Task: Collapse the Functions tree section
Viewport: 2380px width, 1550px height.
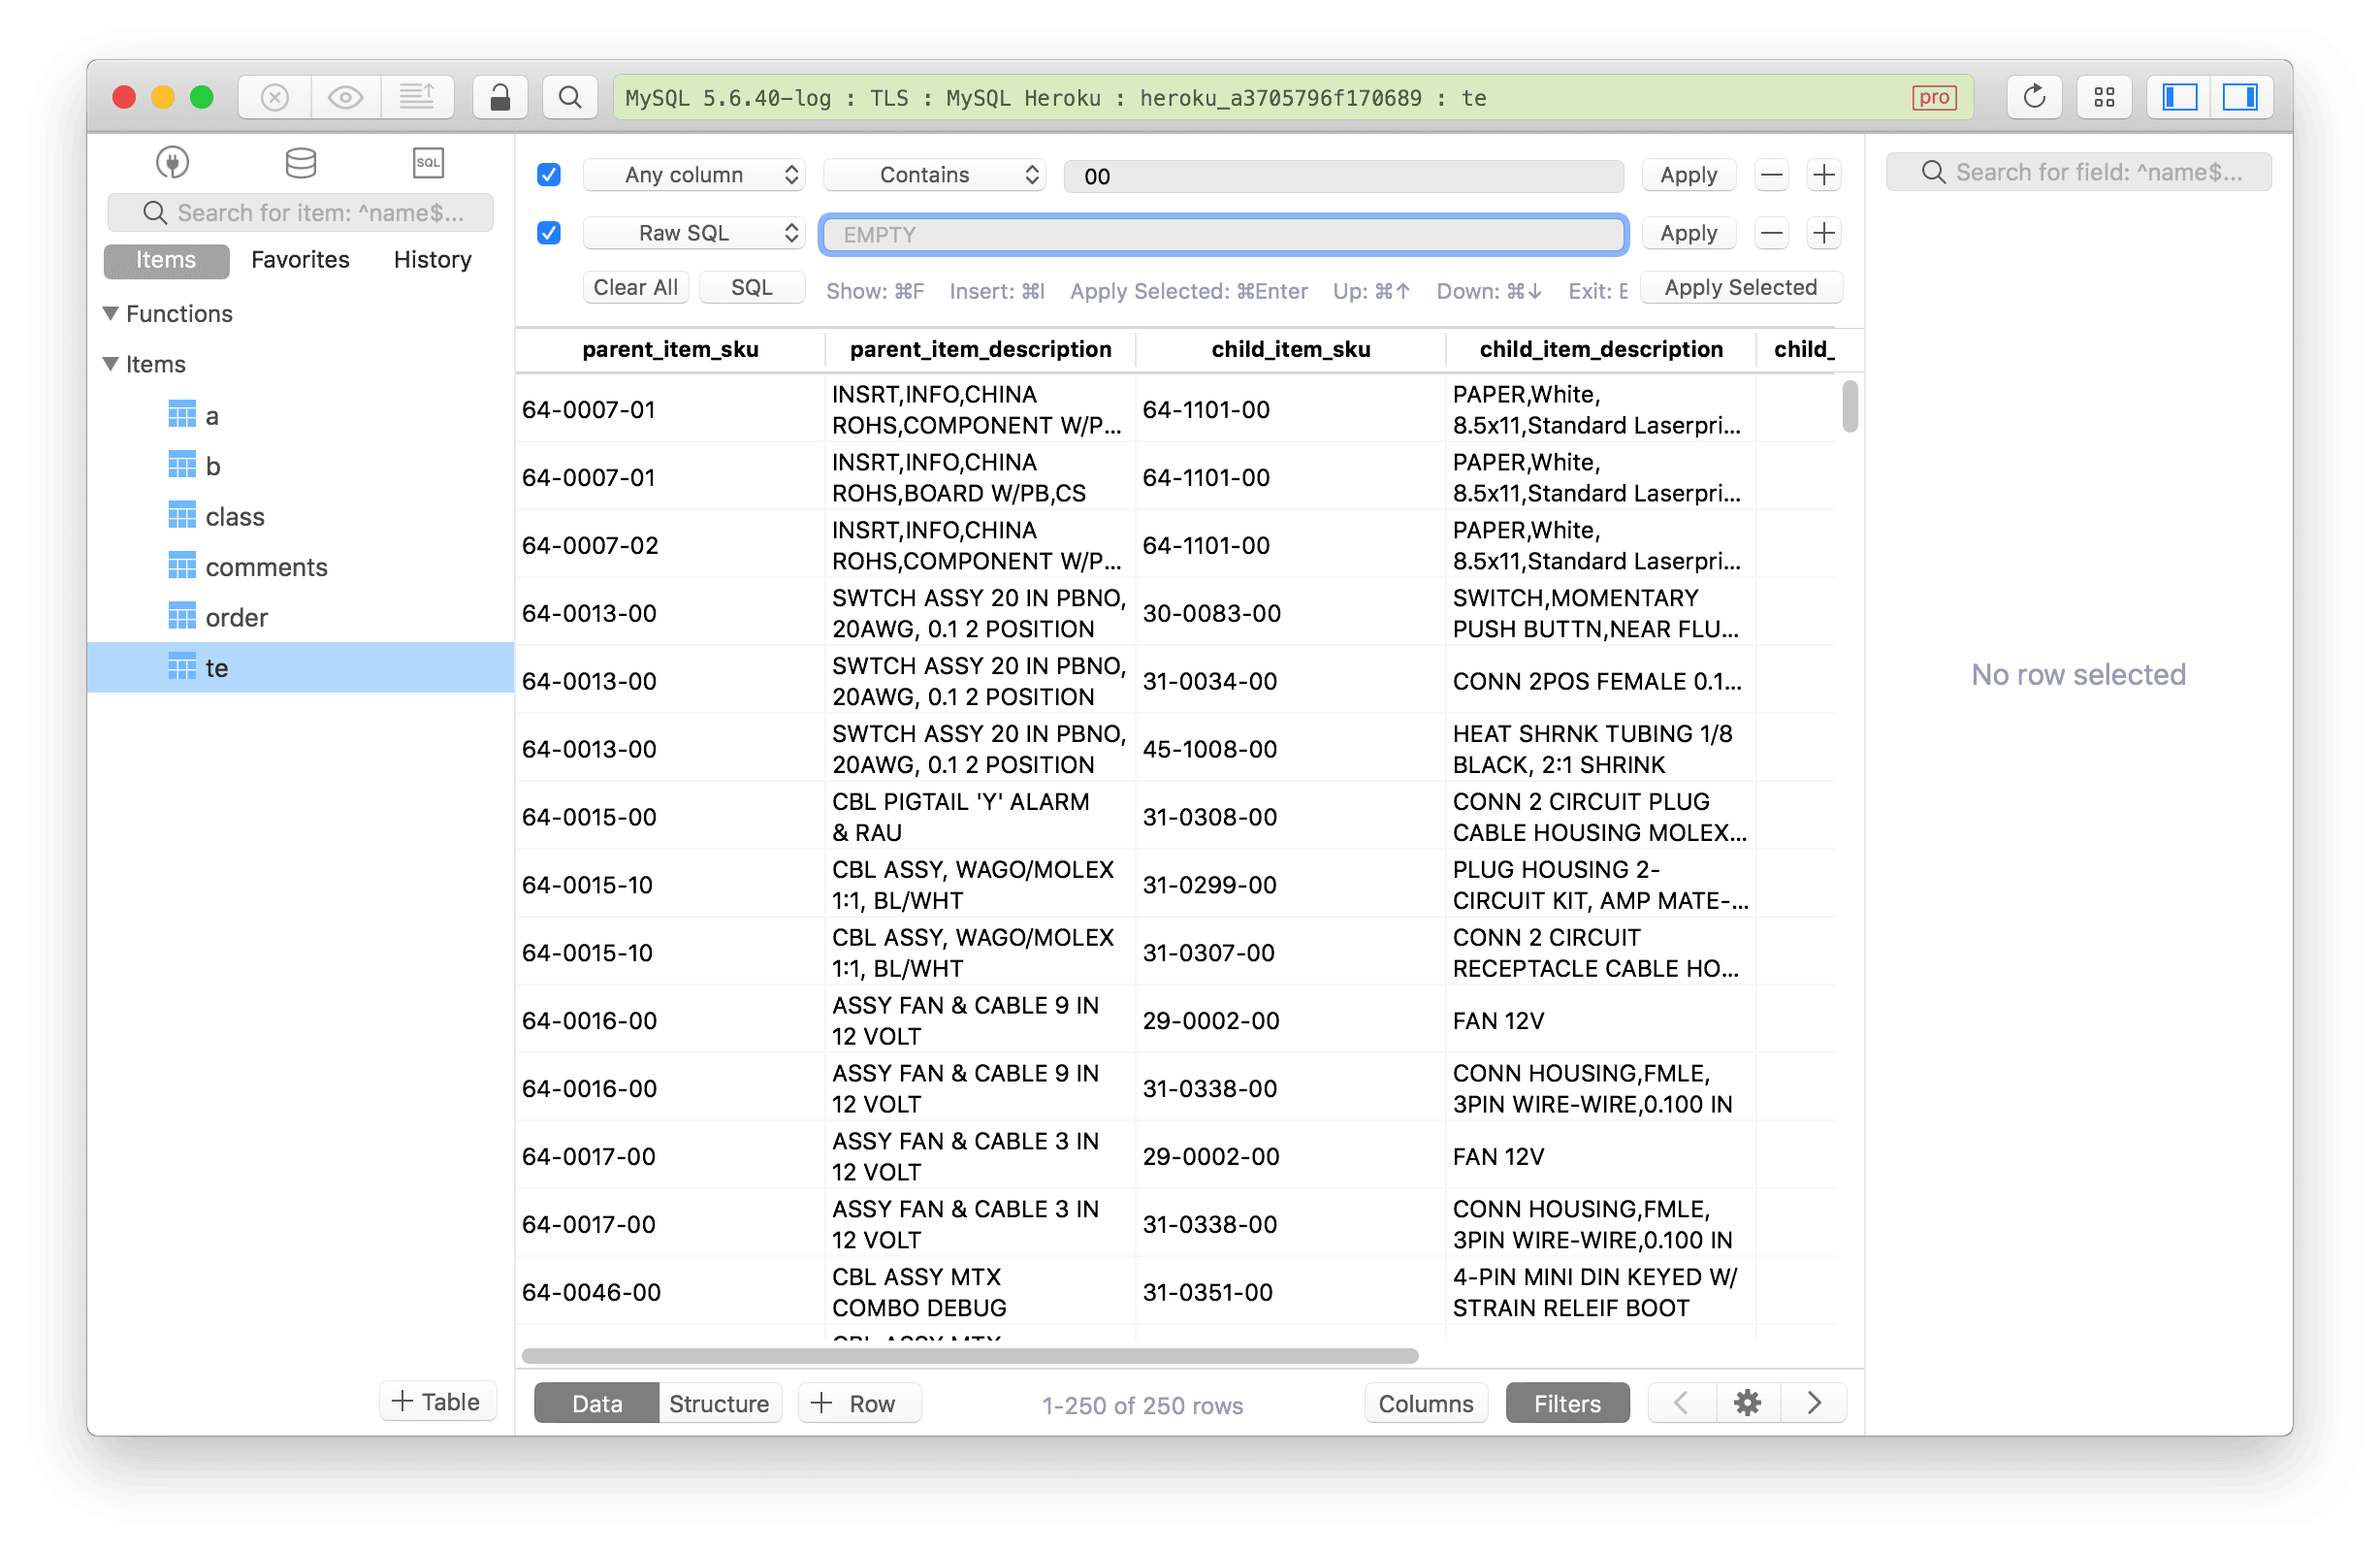Action: (111, 314)
